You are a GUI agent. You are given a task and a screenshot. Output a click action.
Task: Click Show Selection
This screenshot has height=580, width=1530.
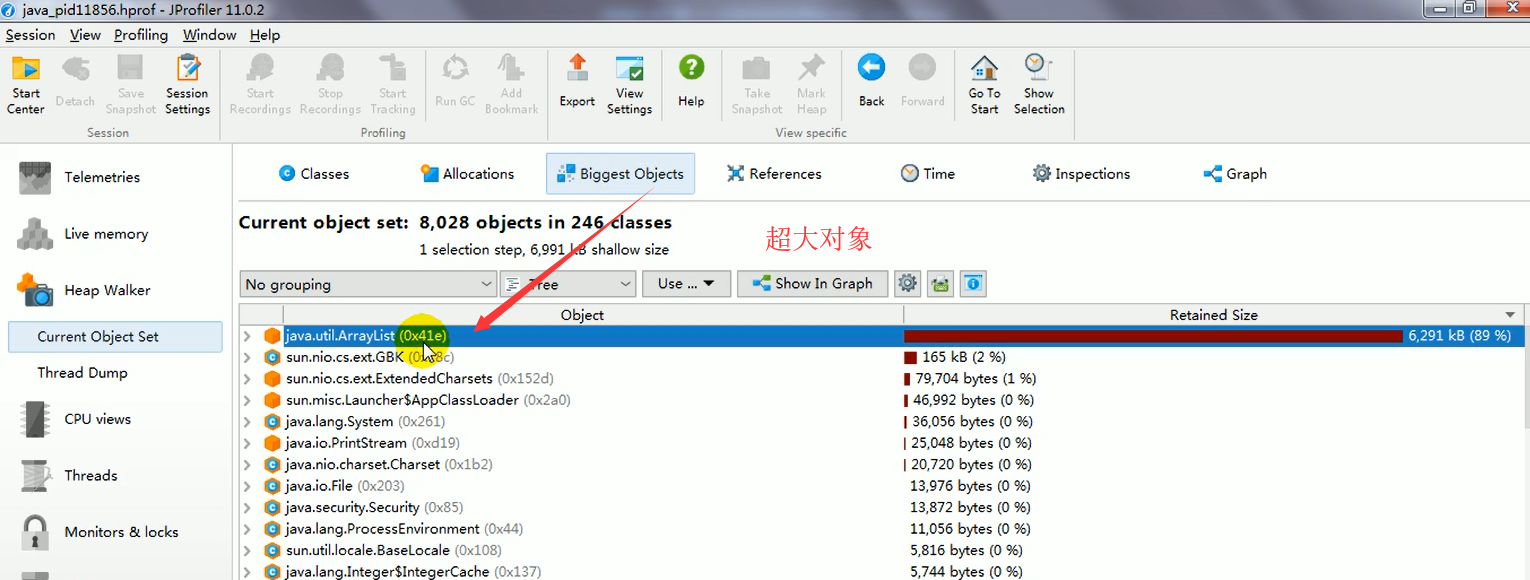click(x=1039, y=85)
